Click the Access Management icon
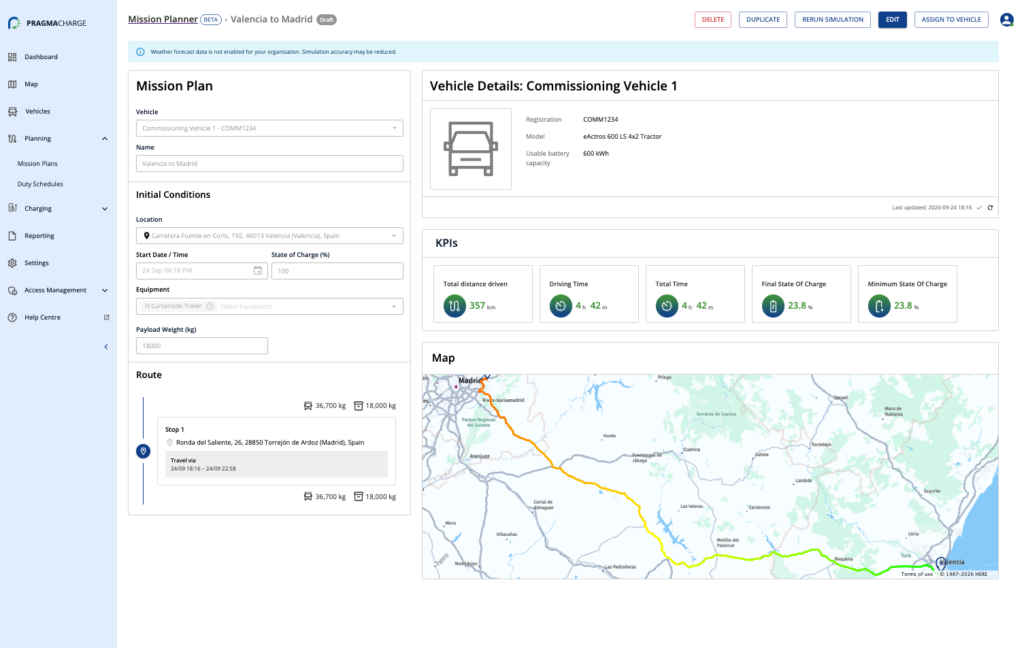1024x648 pixels. 12,290
